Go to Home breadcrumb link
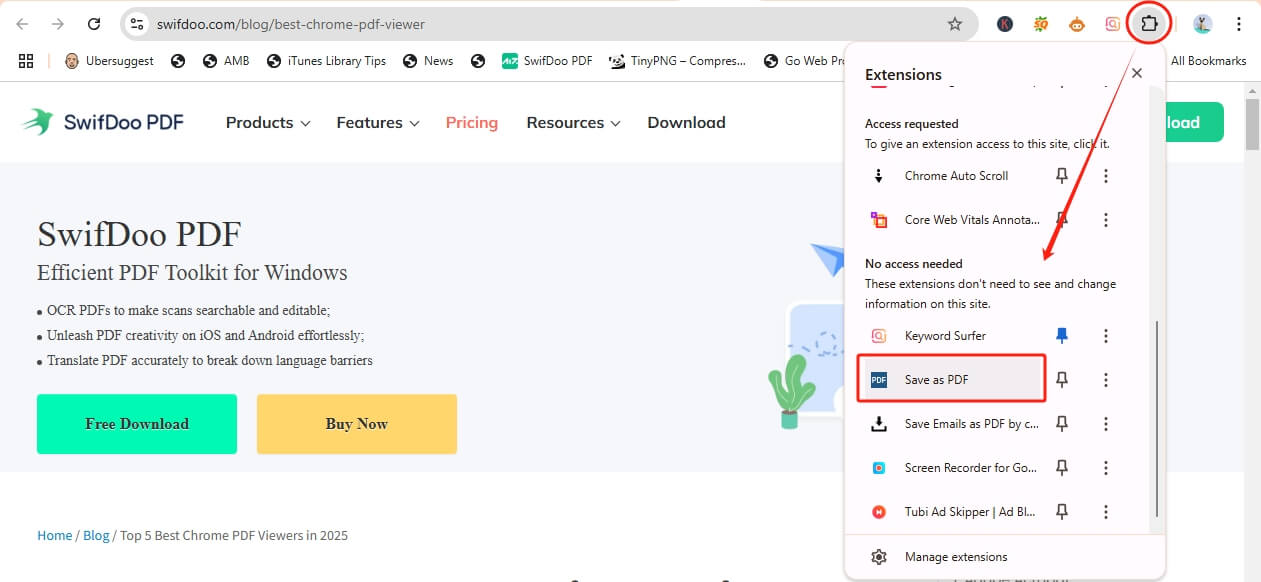Image resolution: width=1261 pixels, height=582 pixels. (55, 535)
